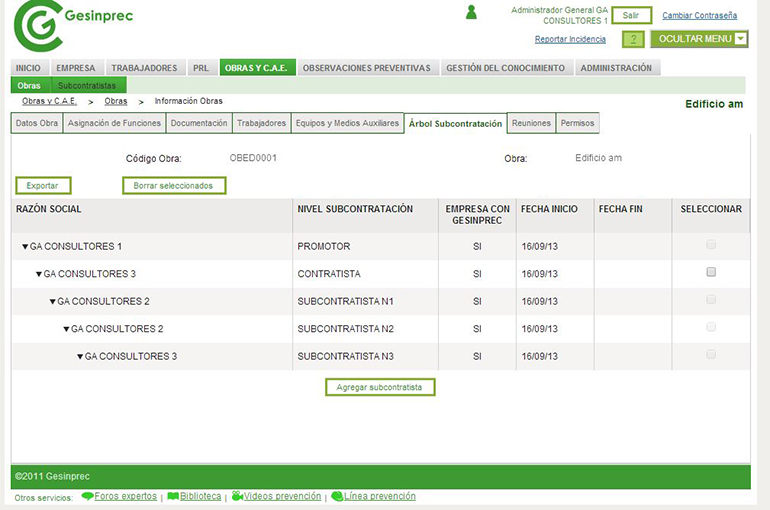Switch to the Trabajadores tab of the obra
Screen dimensions: 770x510
point(260,124)
